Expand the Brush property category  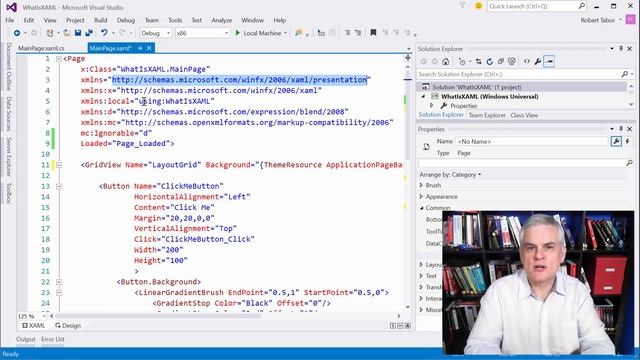coord(421,185)
